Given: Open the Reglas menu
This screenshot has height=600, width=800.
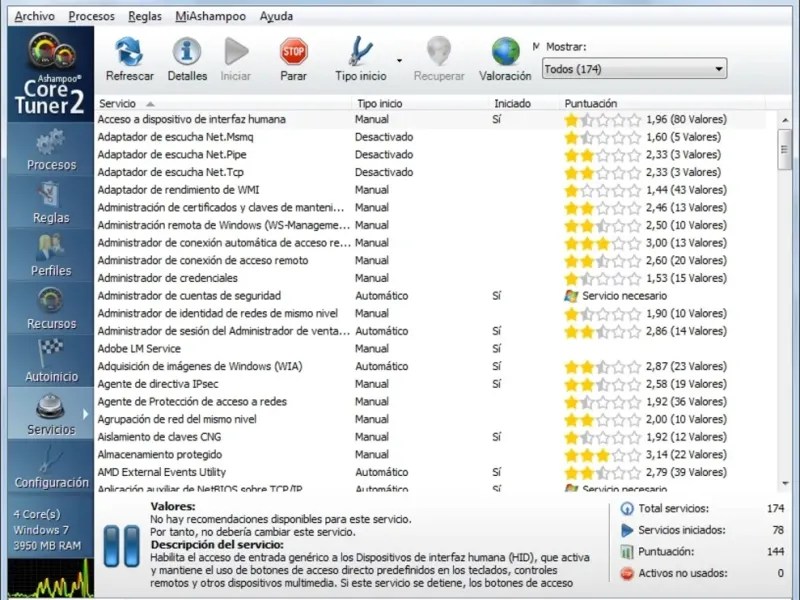Looking at the screenshot, I should click(145, 16).
